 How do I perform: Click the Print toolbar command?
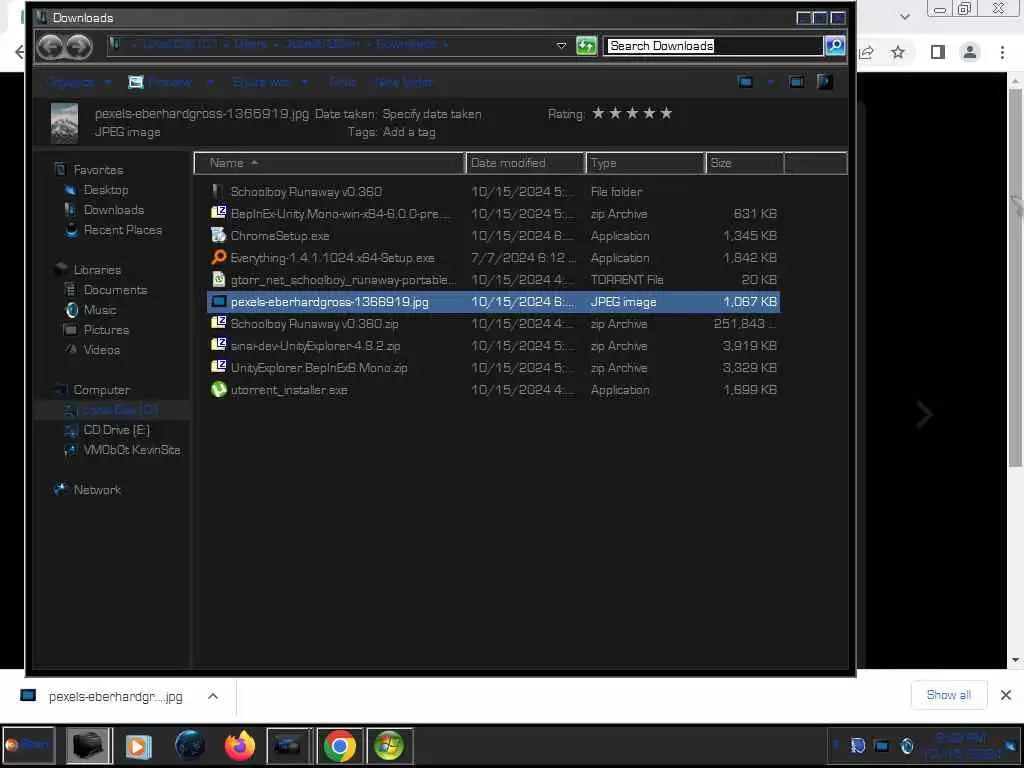coord(342,82)
